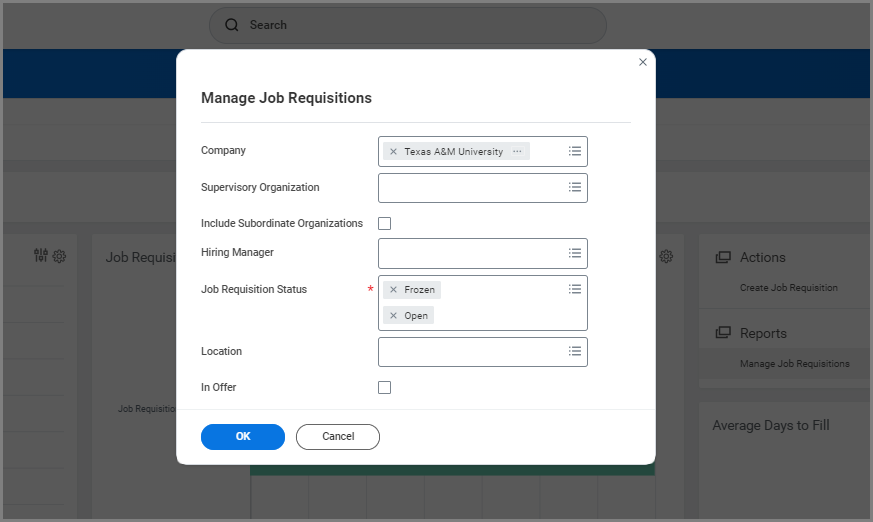Open Job Requisition Status prompt list icon
Viewport: 873px width, 522px height.
[x=575, y=289]
